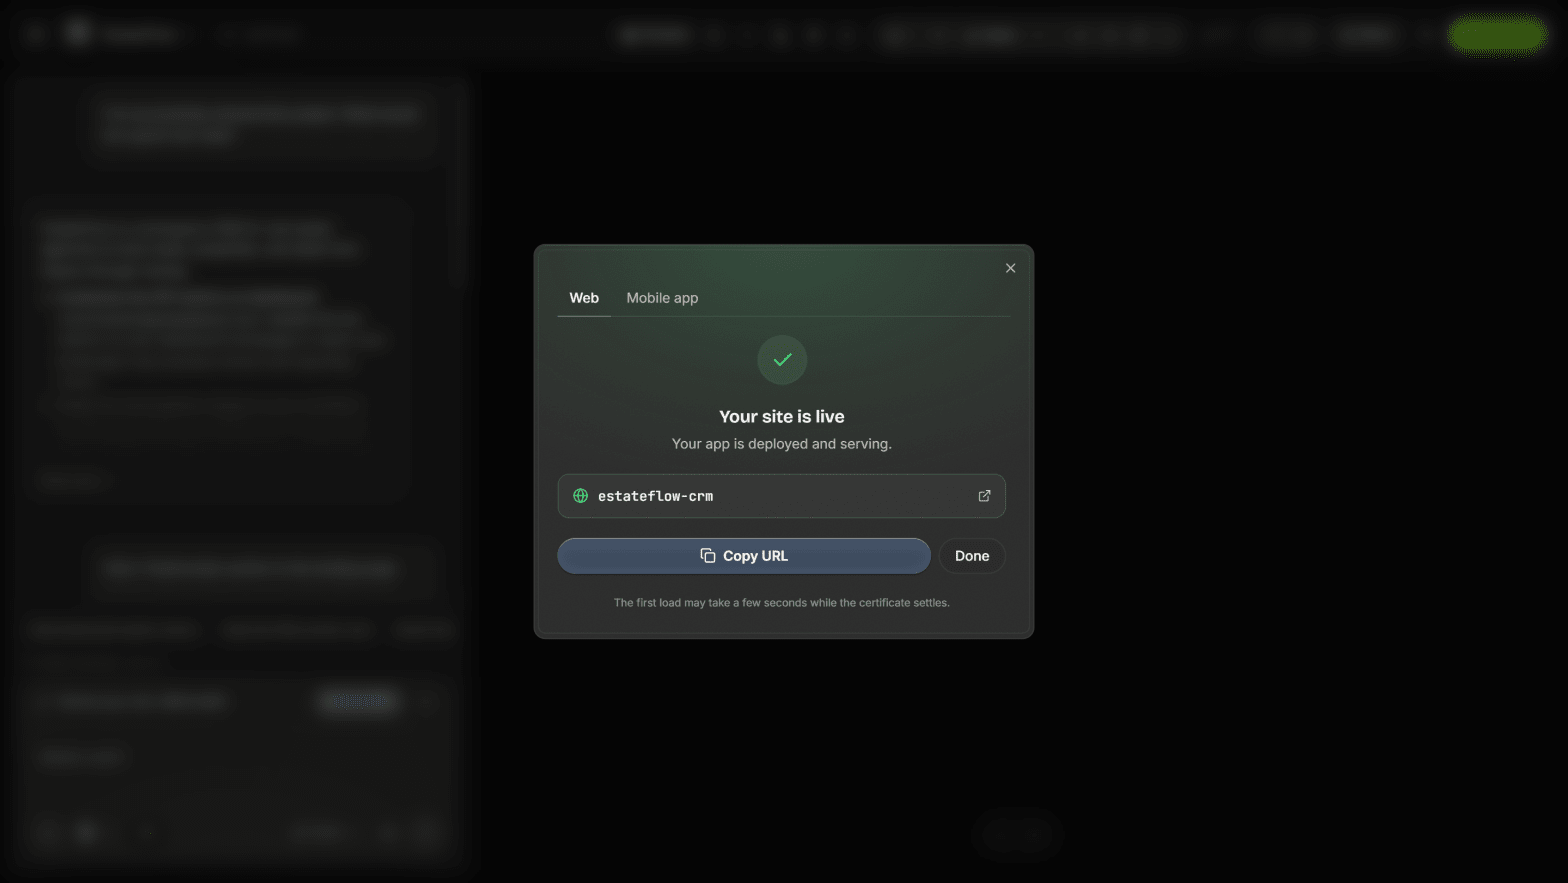The height and width of the screenshot is (883, 1568).
Task: Click the globe icon beside estateflow-crm
Action: pos(580,496)
